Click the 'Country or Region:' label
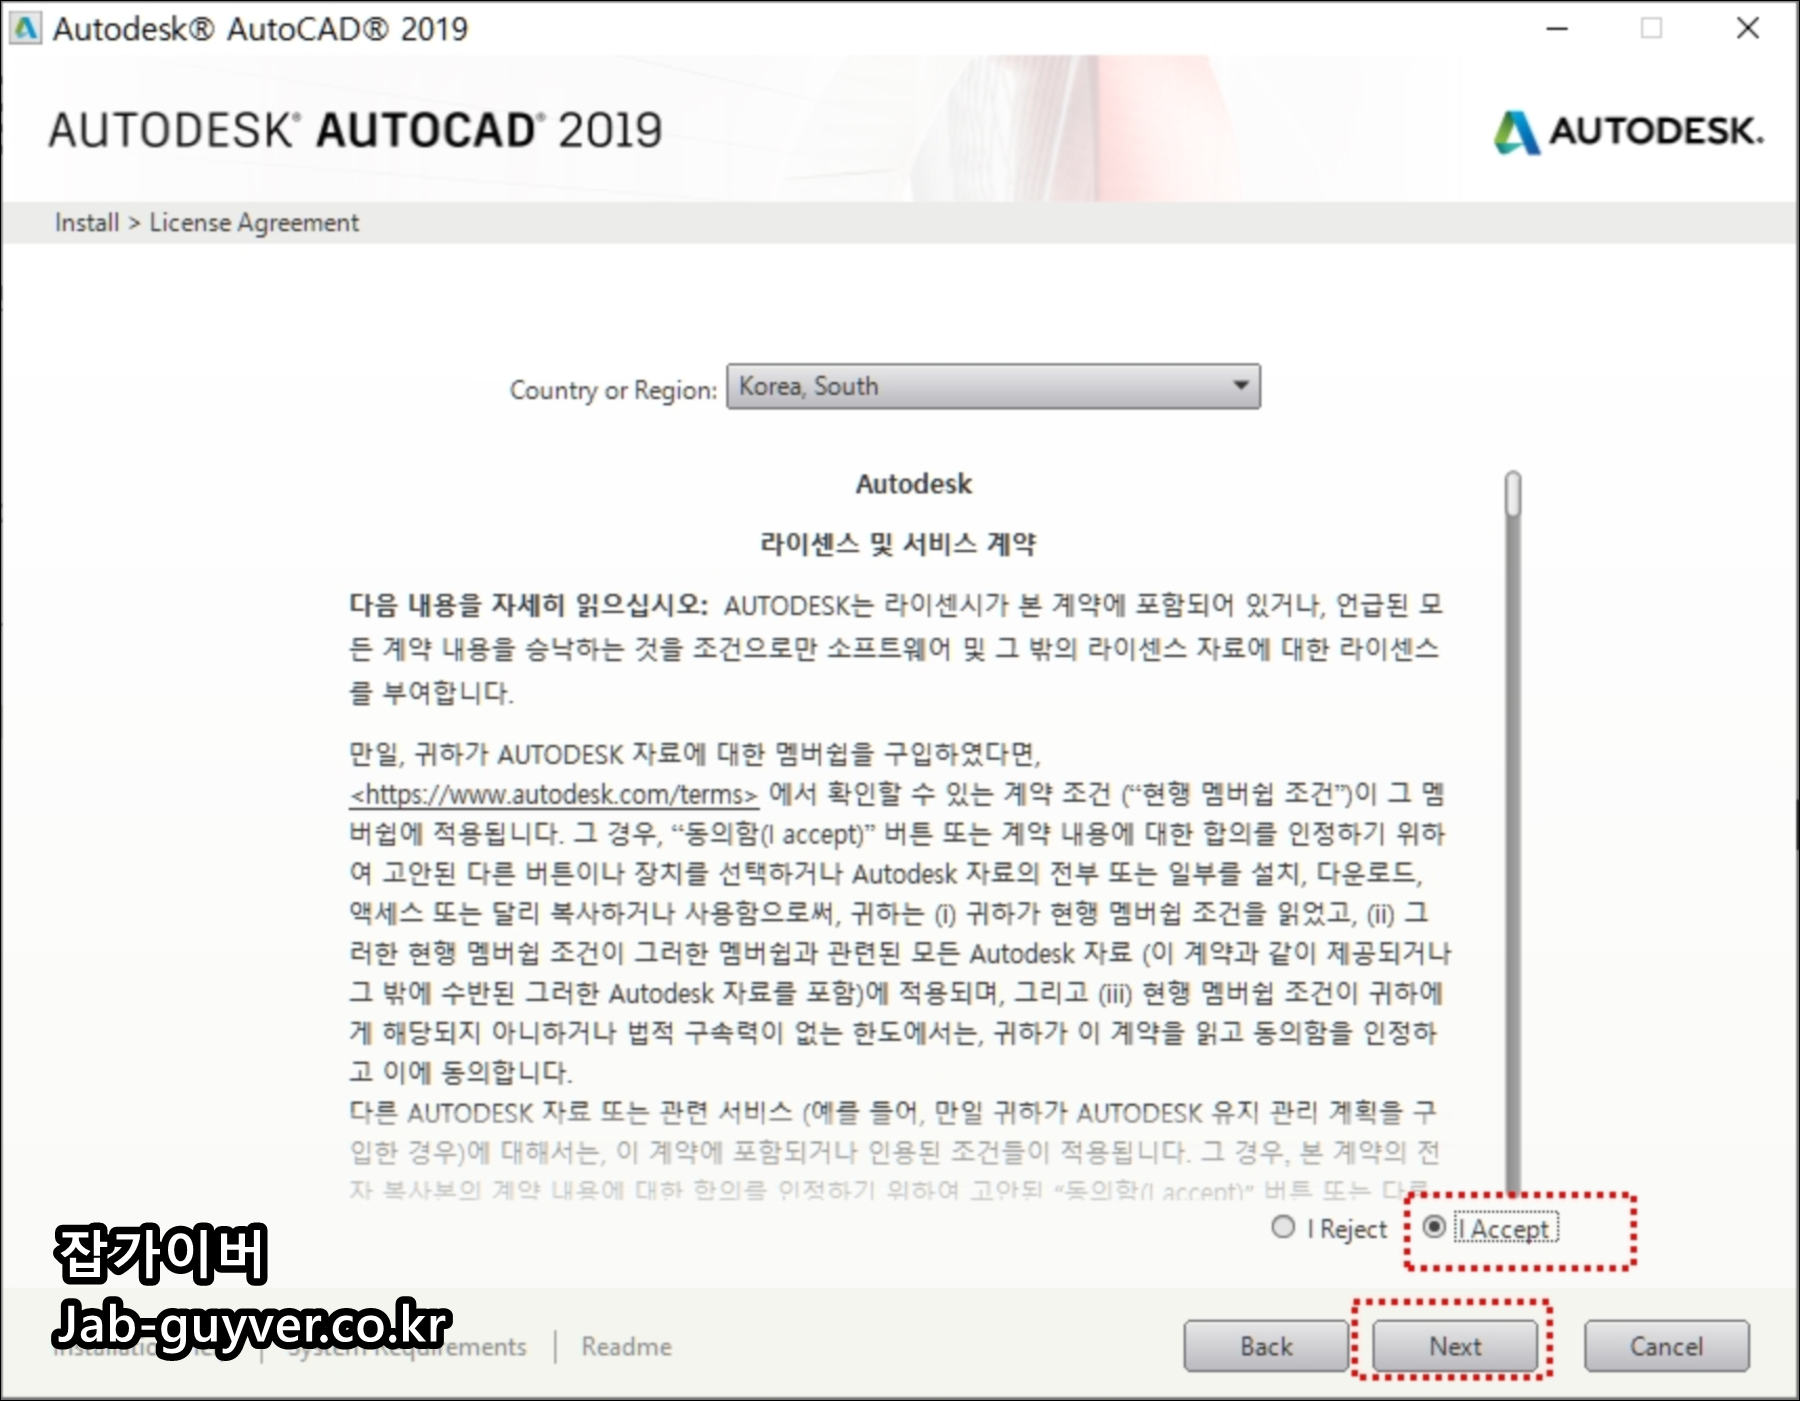1800x1401 pixels. pyautogui.click(x=613, y=390)
